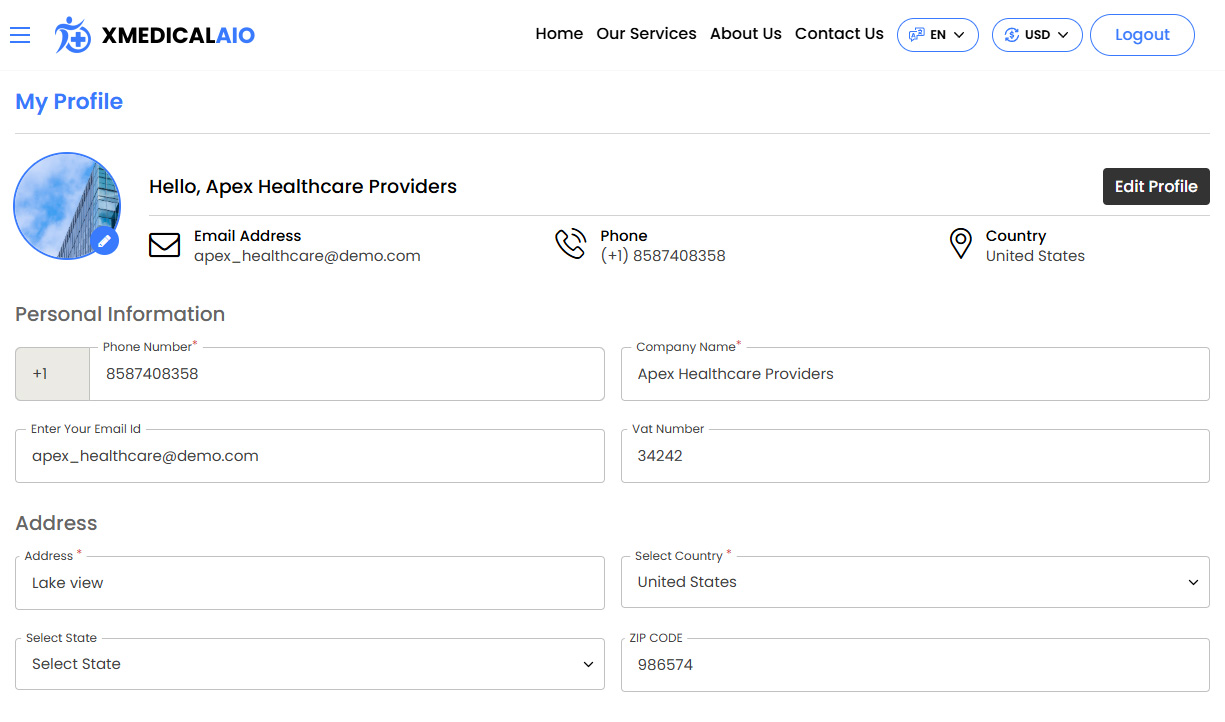The width and height of the screenshot is (1225, 722).
Task: Click the XMedicalAIO logo
Action: click(x=155, y=35)
